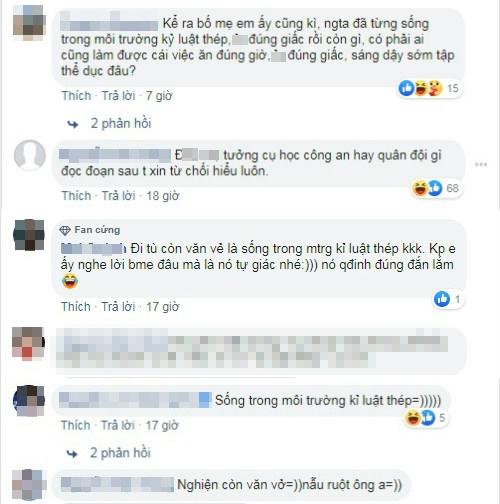
Task: Click the avatar next to the Nghiện còn văn vở comment
Action: tap(28, 485)
